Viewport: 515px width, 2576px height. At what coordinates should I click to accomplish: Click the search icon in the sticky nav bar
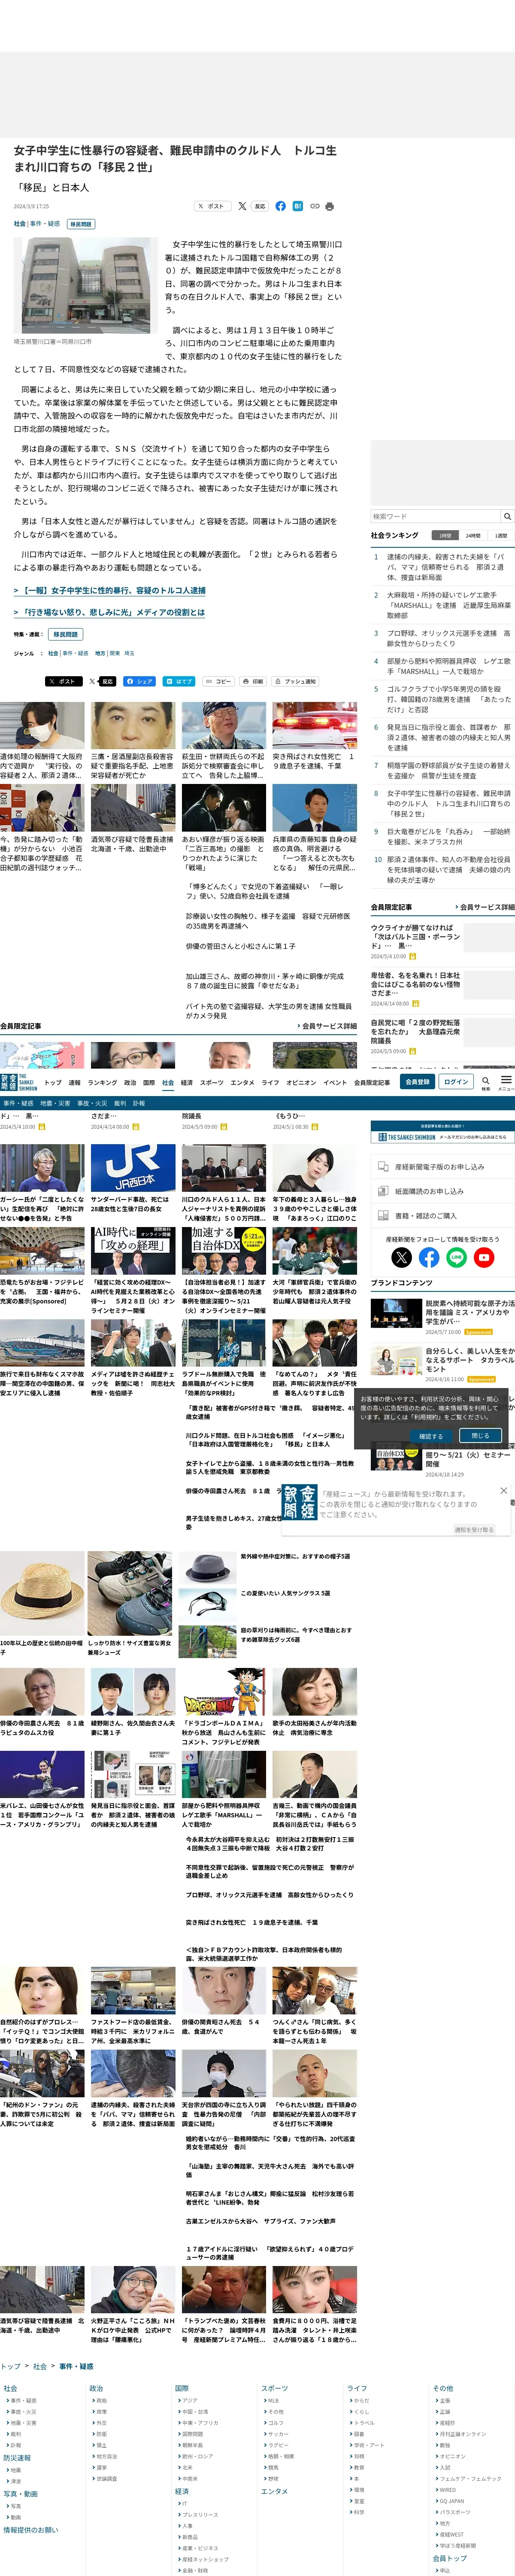click(x=486, y=1081)
